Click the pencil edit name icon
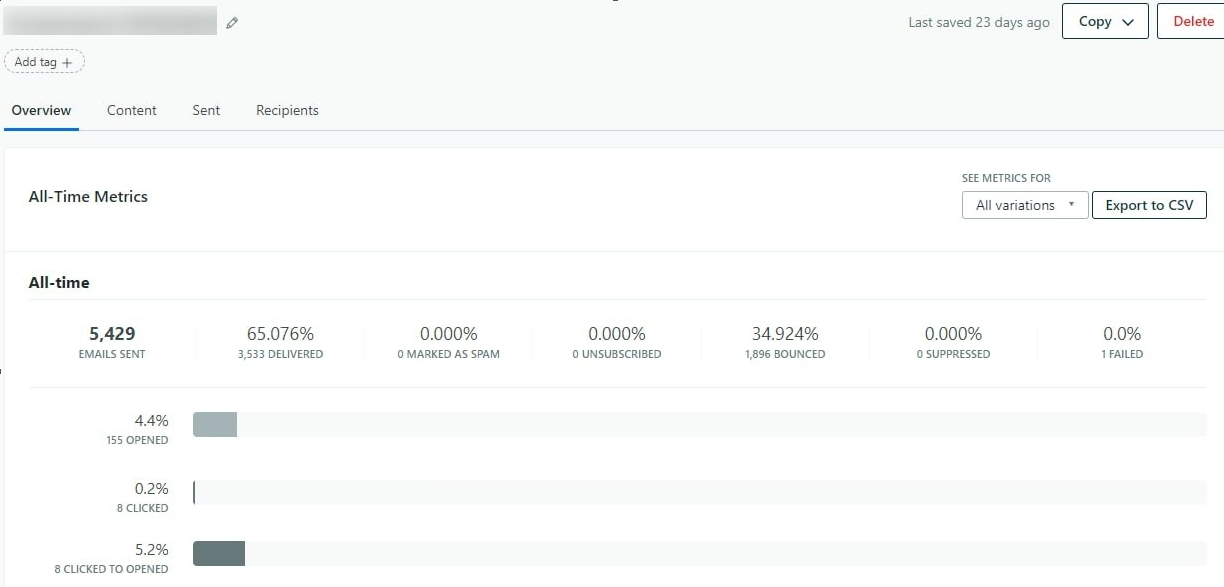 click(232, 23)
